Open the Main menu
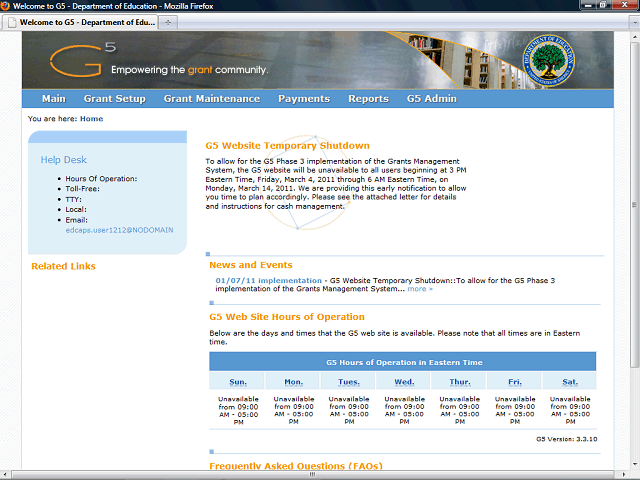This screenshot has width=640, height=480. [x=54, y=99]
